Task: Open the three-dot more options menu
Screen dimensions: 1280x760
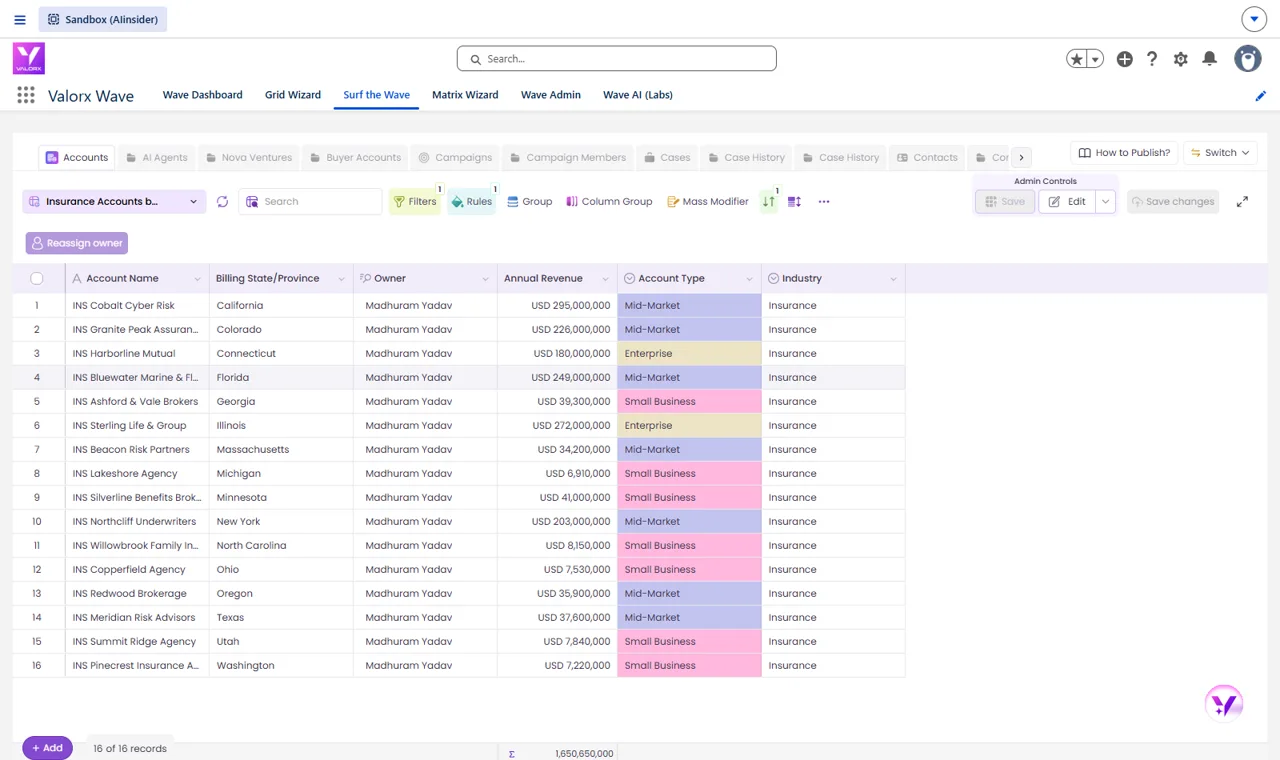Action: pyautogui.click(x=824, y=202)
